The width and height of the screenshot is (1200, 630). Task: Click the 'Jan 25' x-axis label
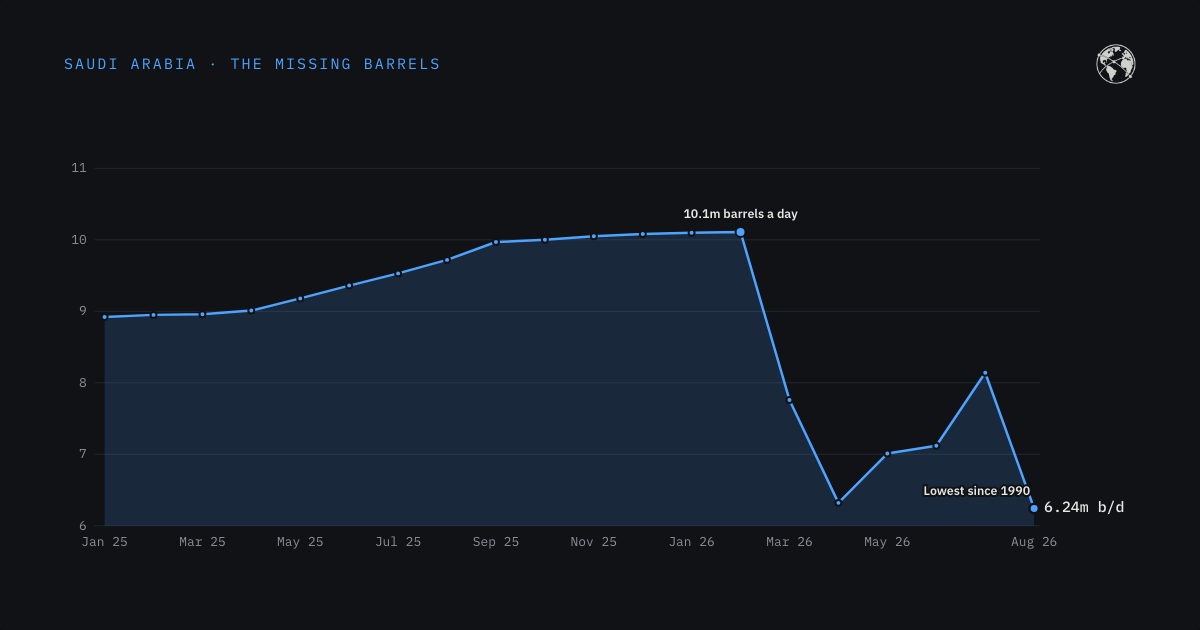[x=105, y=542]
